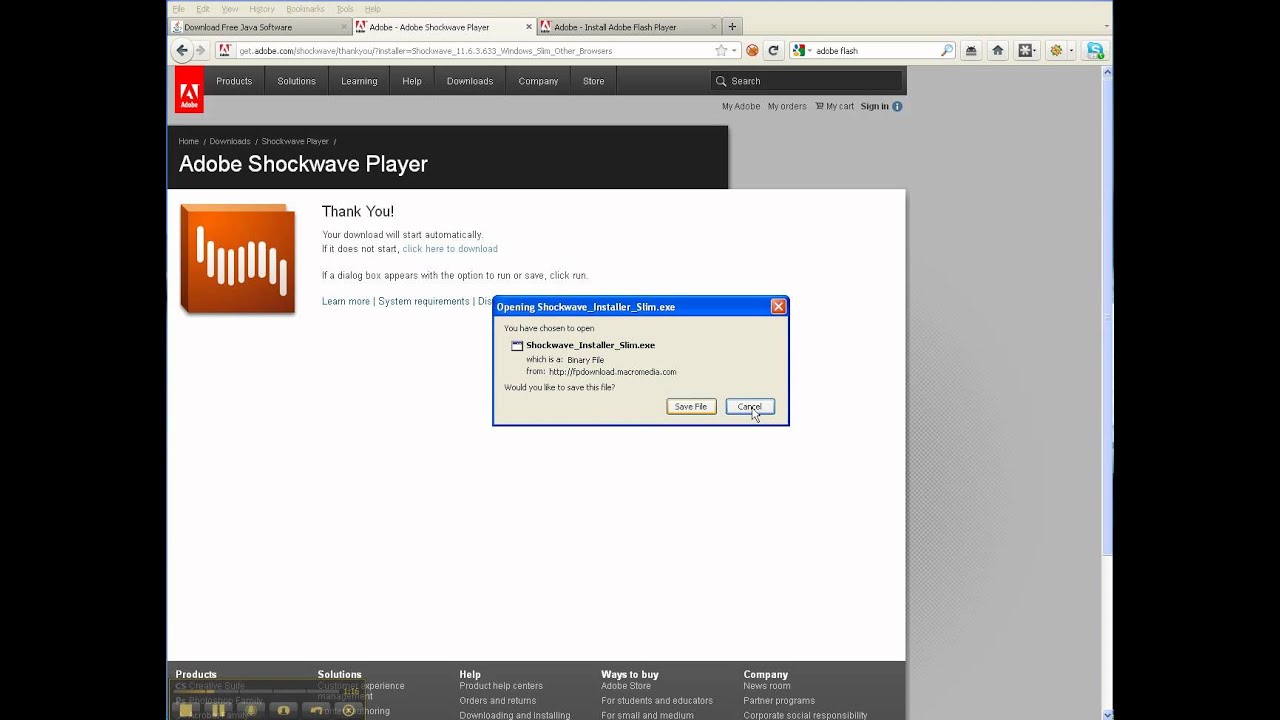Open News room footer link
The height and width of the screenshot is (720, 1280).
767,686
